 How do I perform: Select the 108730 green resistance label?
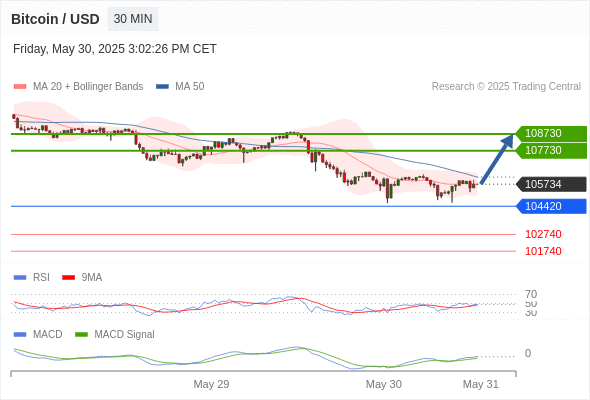click(x=551, y=133)
